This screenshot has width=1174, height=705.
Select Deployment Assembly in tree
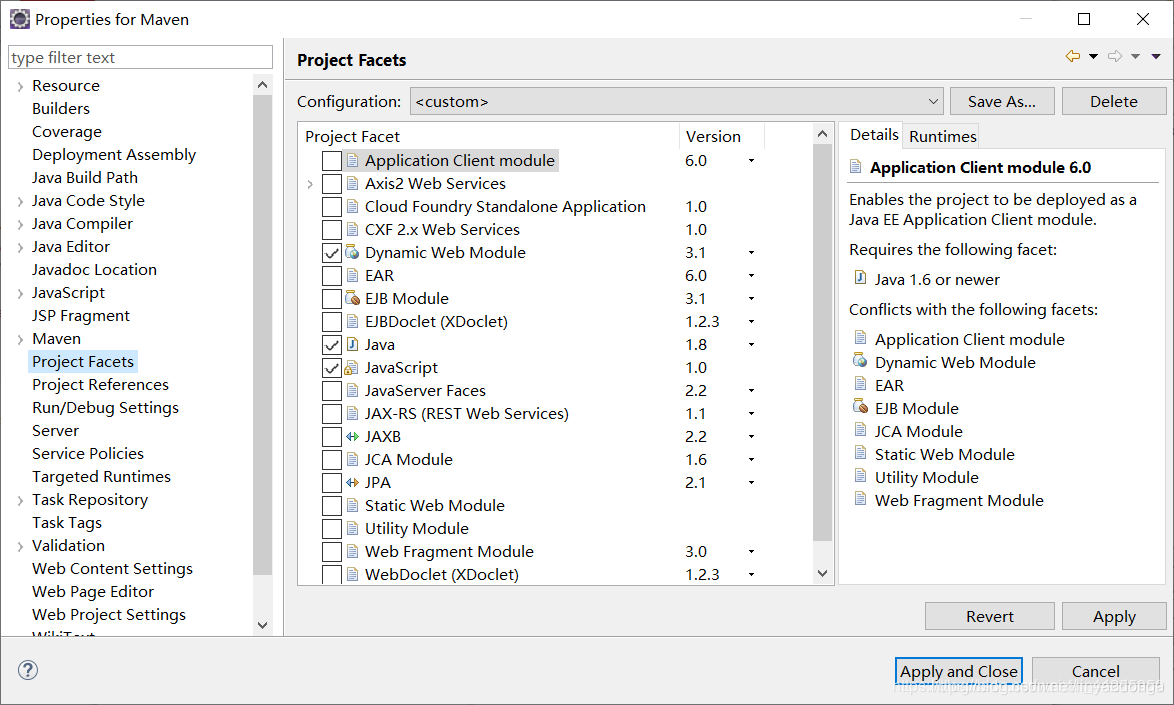114,154
